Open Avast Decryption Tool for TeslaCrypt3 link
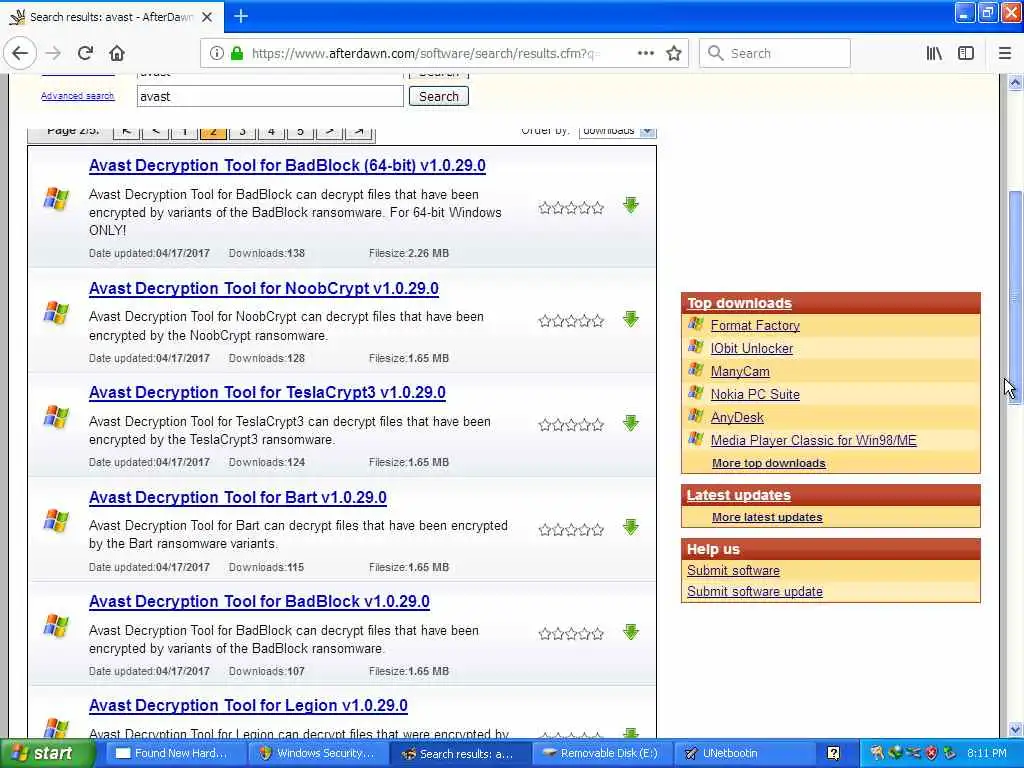Screen dimensions: 1024x768 click(x=267, y=392)
